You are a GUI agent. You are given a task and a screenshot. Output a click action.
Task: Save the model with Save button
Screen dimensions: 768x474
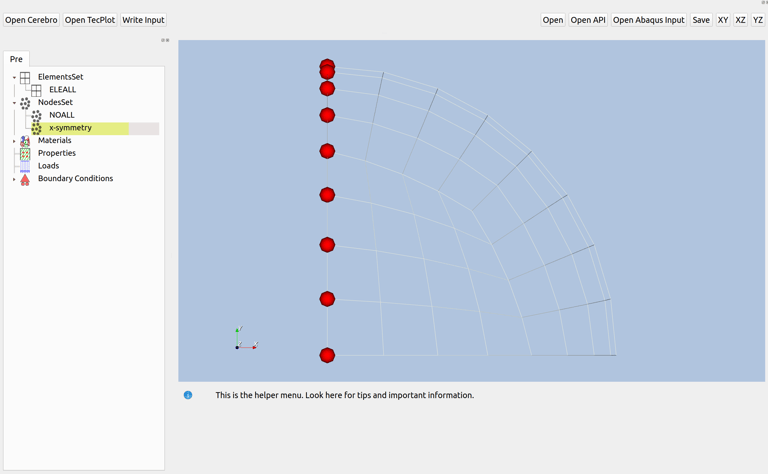point(701,20)
